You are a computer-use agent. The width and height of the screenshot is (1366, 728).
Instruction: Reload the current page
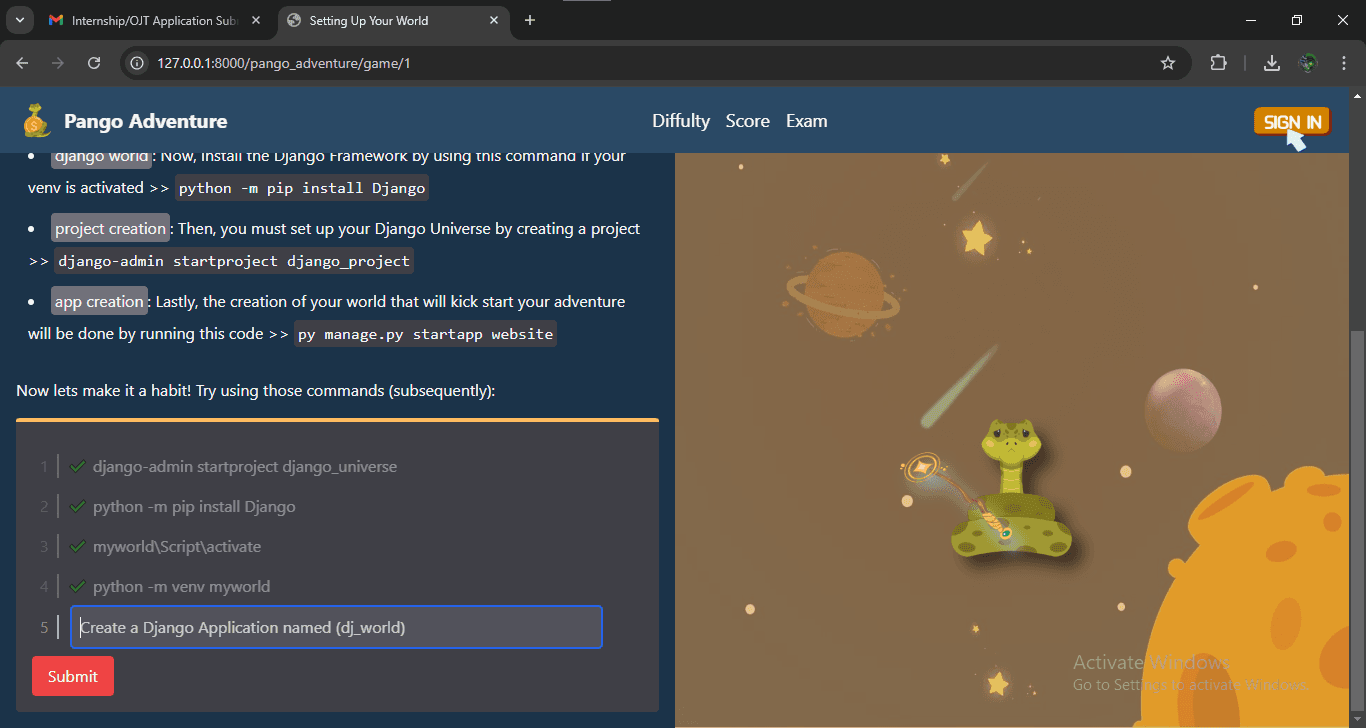click(x=94, y=63)
